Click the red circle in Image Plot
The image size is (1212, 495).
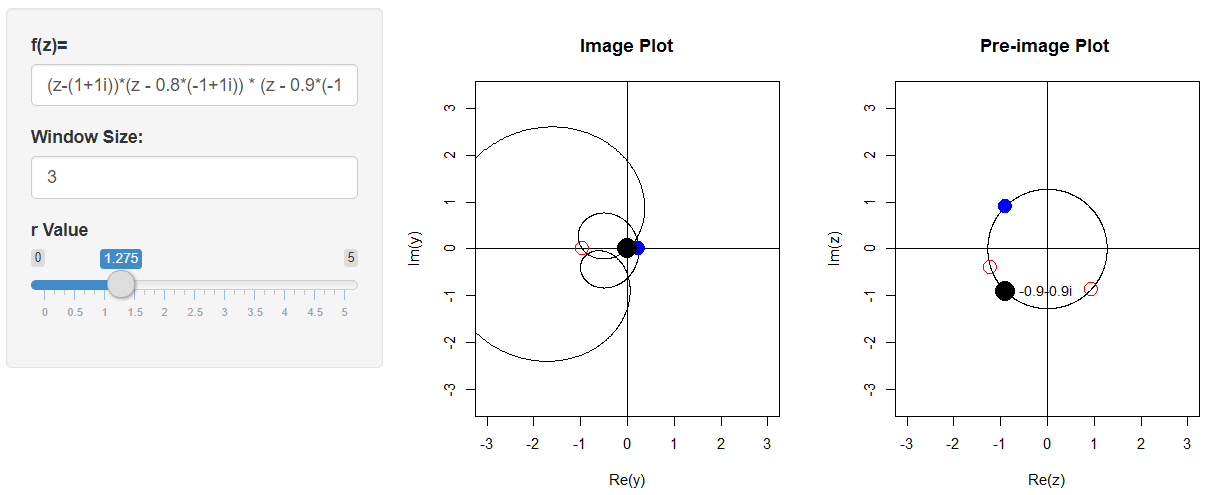(582, 248)
